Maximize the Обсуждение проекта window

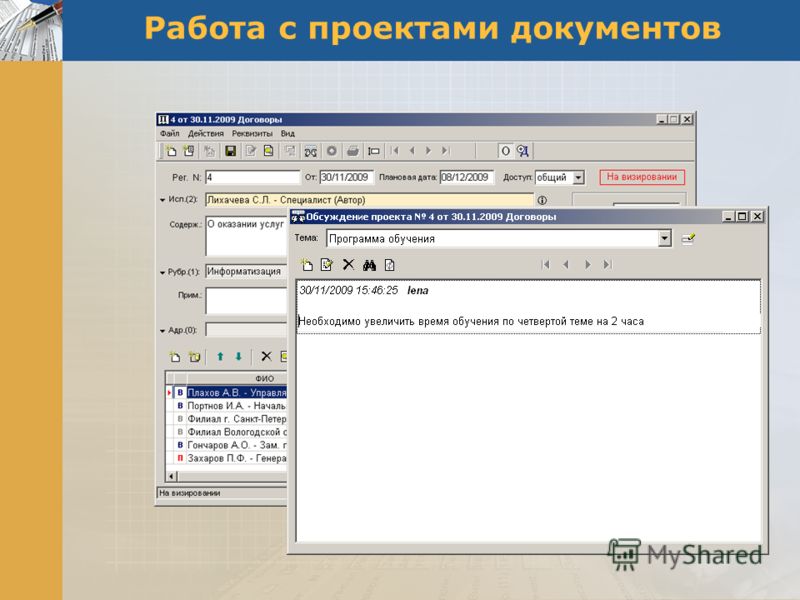pyautogui.click(x=742, y=216)
